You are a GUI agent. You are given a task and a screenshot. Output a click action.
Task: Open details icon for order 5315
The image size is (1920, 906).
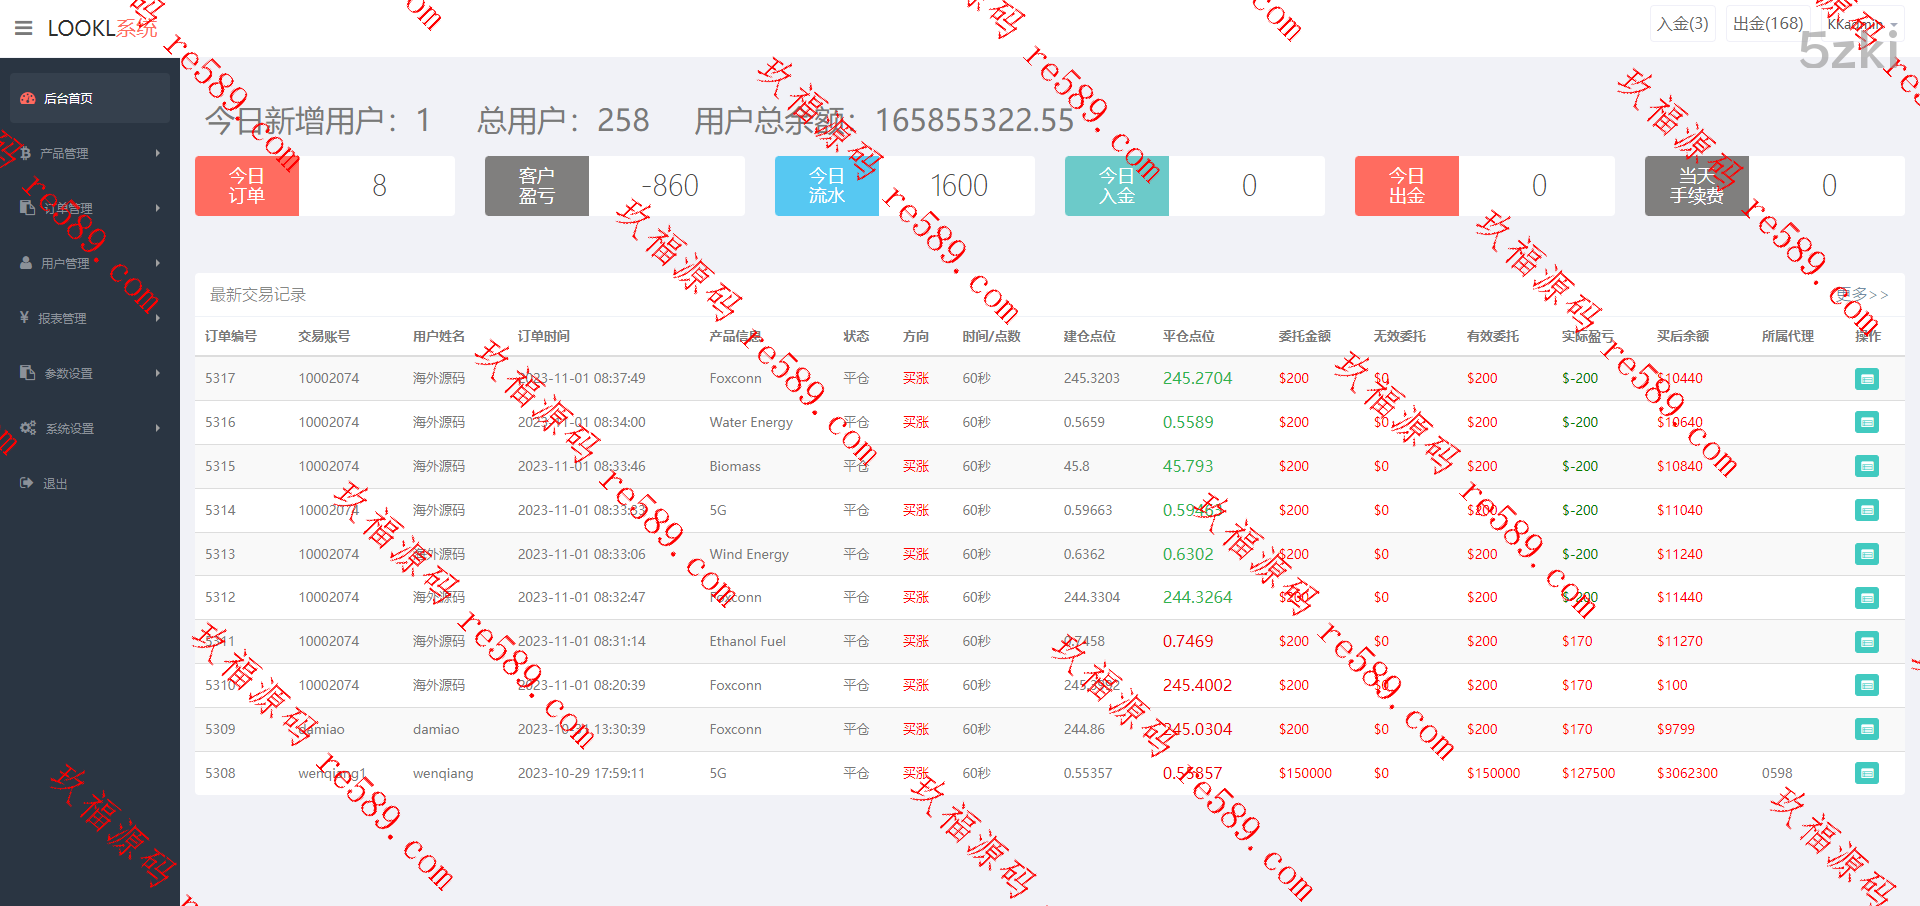pos(1866,466)
